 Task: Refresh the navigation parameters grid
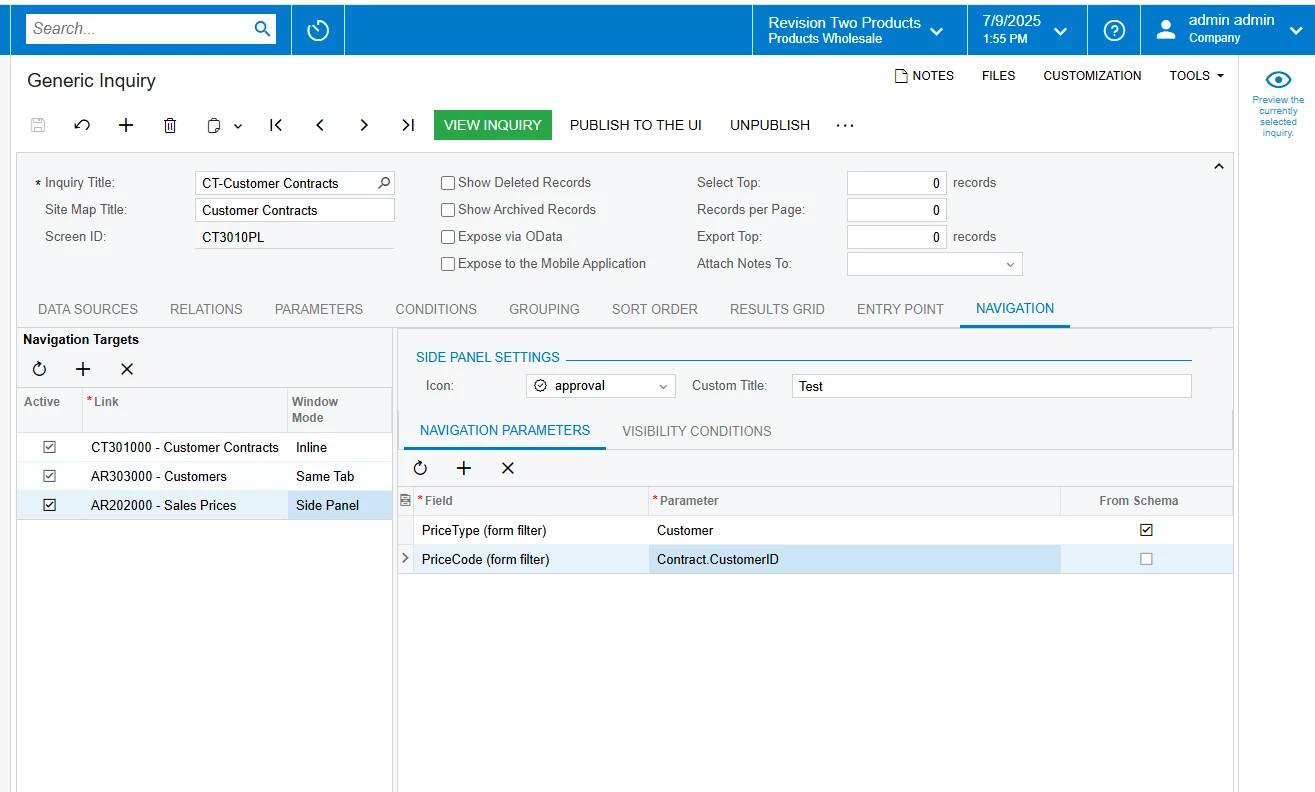coord(420,468)
